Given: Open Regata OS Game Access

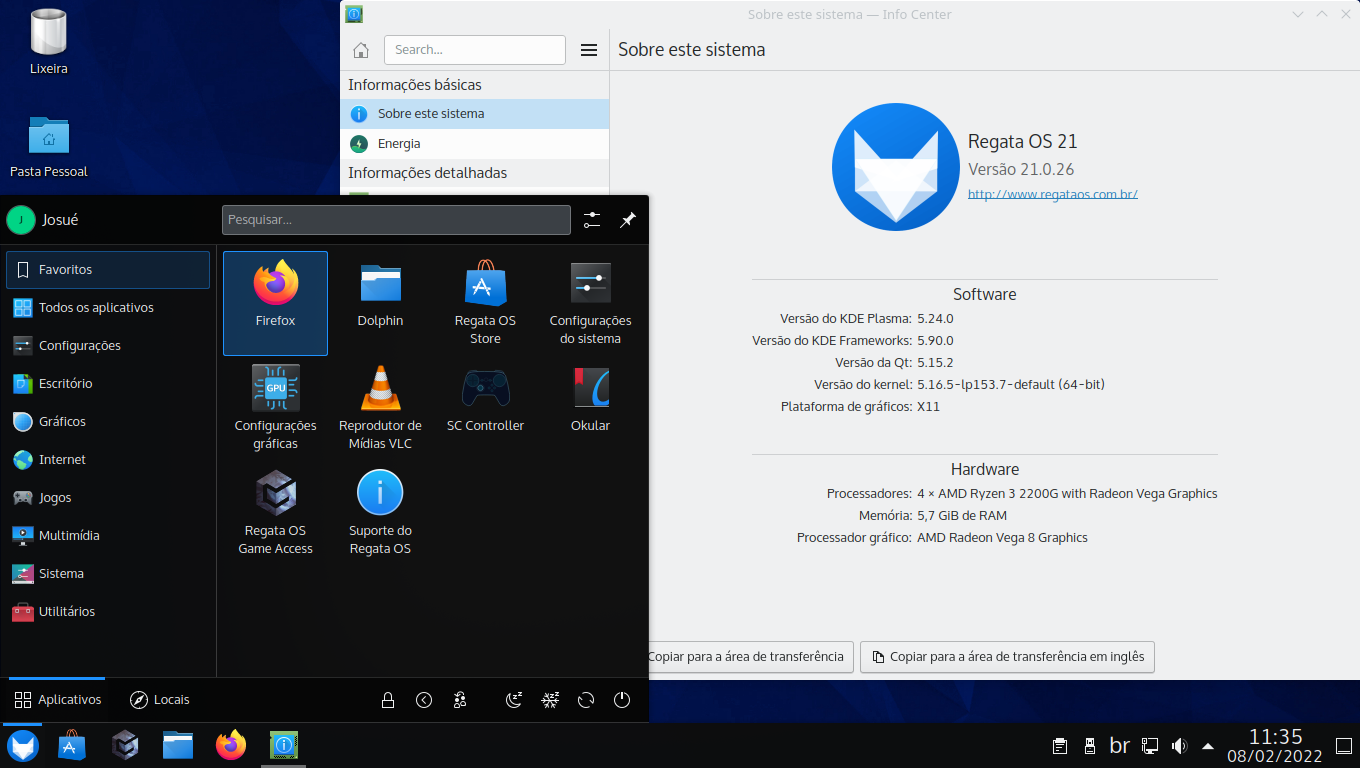Looking at the screenshot, I should coord(275,513).
